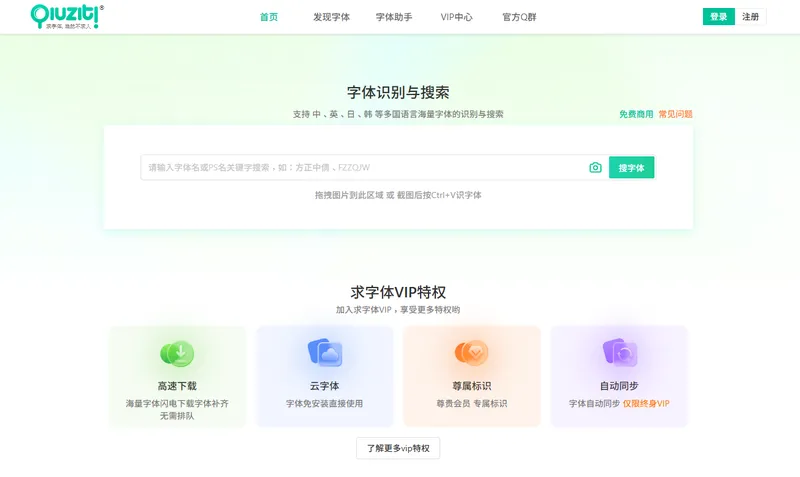
Task: Click 了解更多vip特权 button
Action: [398, 449]
